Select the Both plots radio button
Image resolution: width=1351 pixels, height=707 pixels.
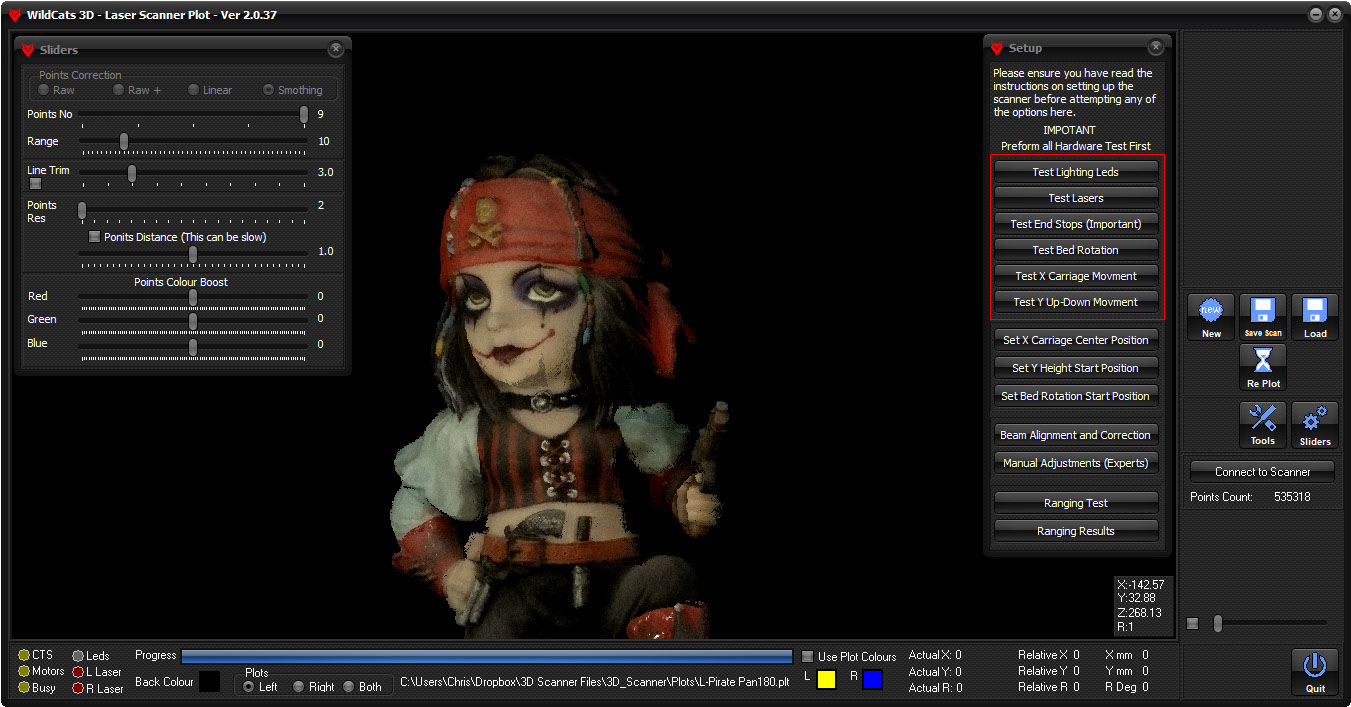[349, 687]
